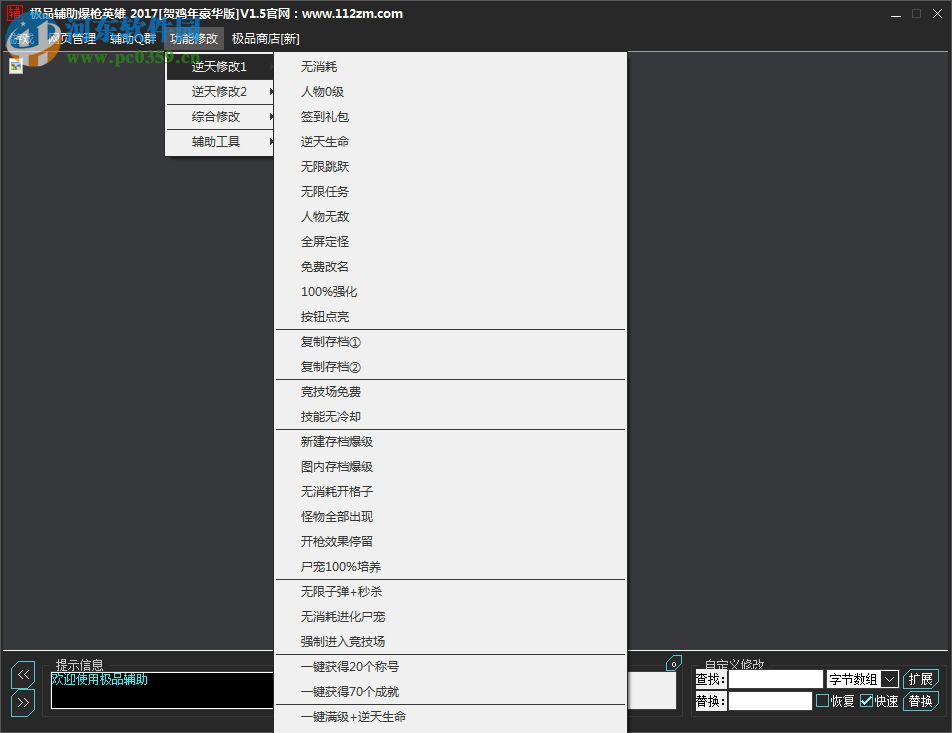Click the left double-arrow « button

pyautogui.click(x=22, y=674)
